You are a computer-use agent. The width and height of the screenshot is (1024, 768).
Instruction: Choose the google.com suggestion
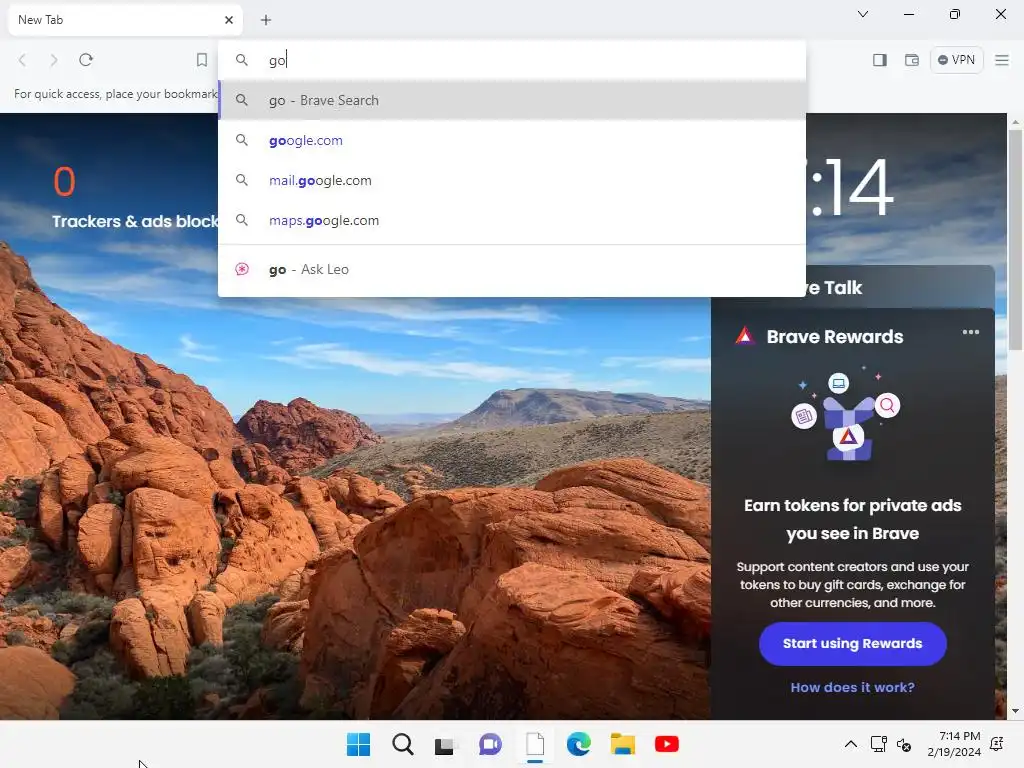[512, 140]
